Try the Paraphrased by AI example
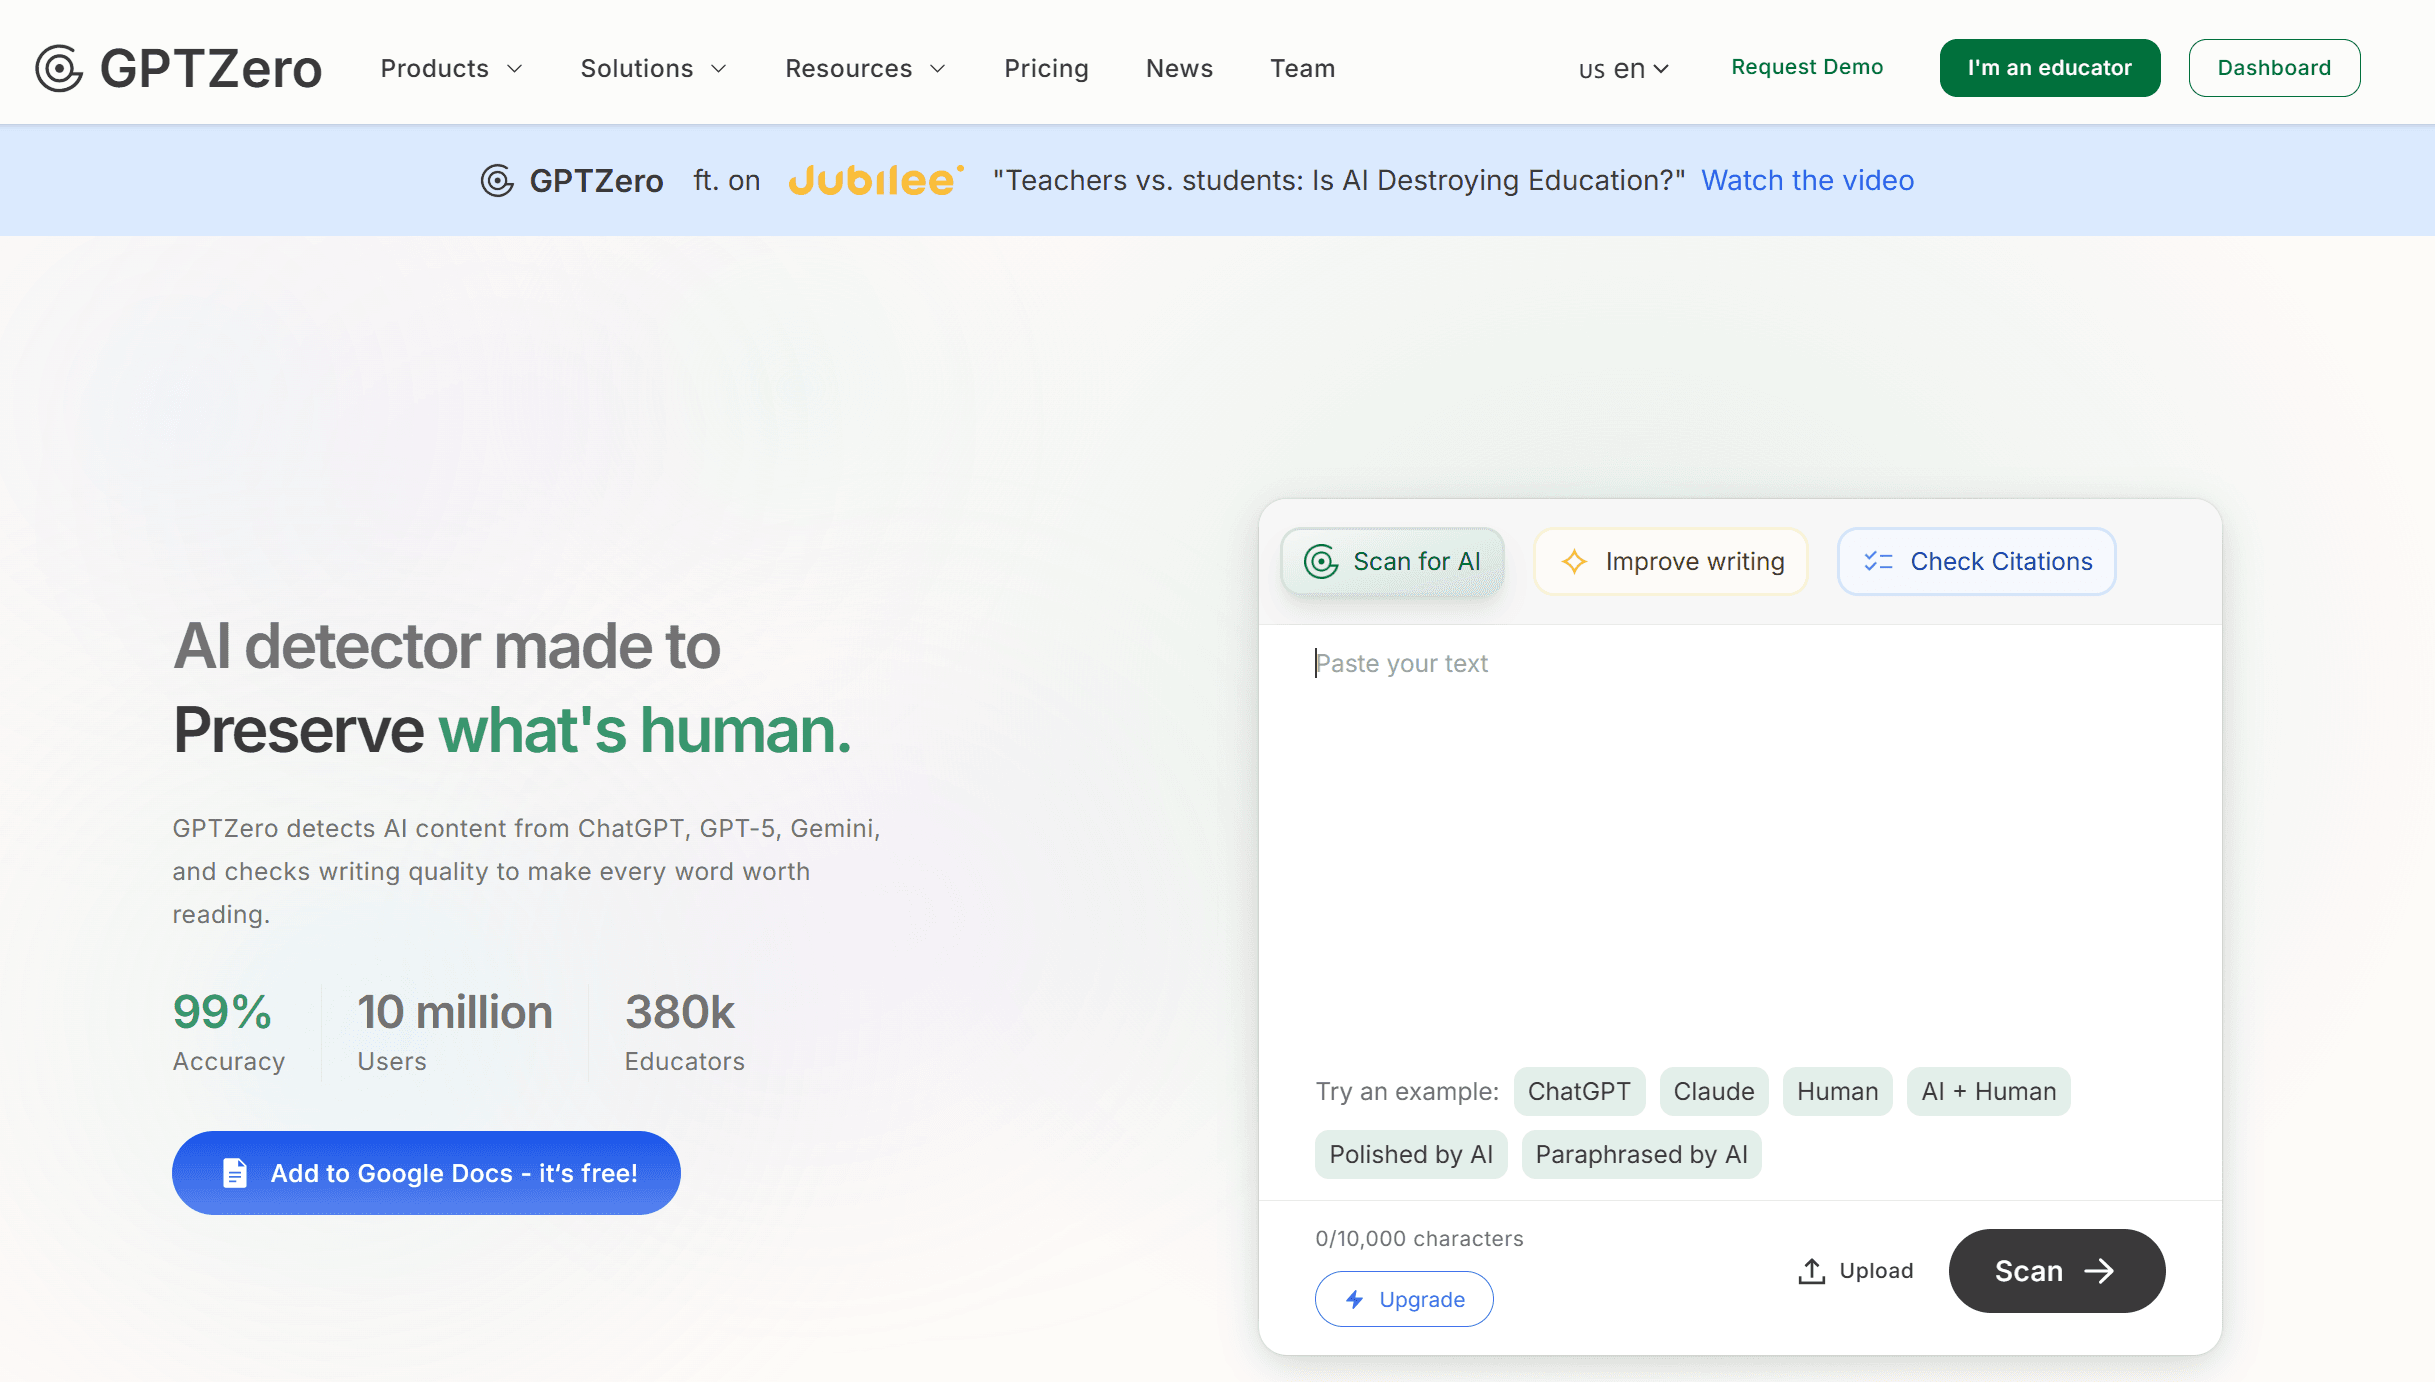2435x1382 pixels. pyautogui.click(x=1641, y=1154)
